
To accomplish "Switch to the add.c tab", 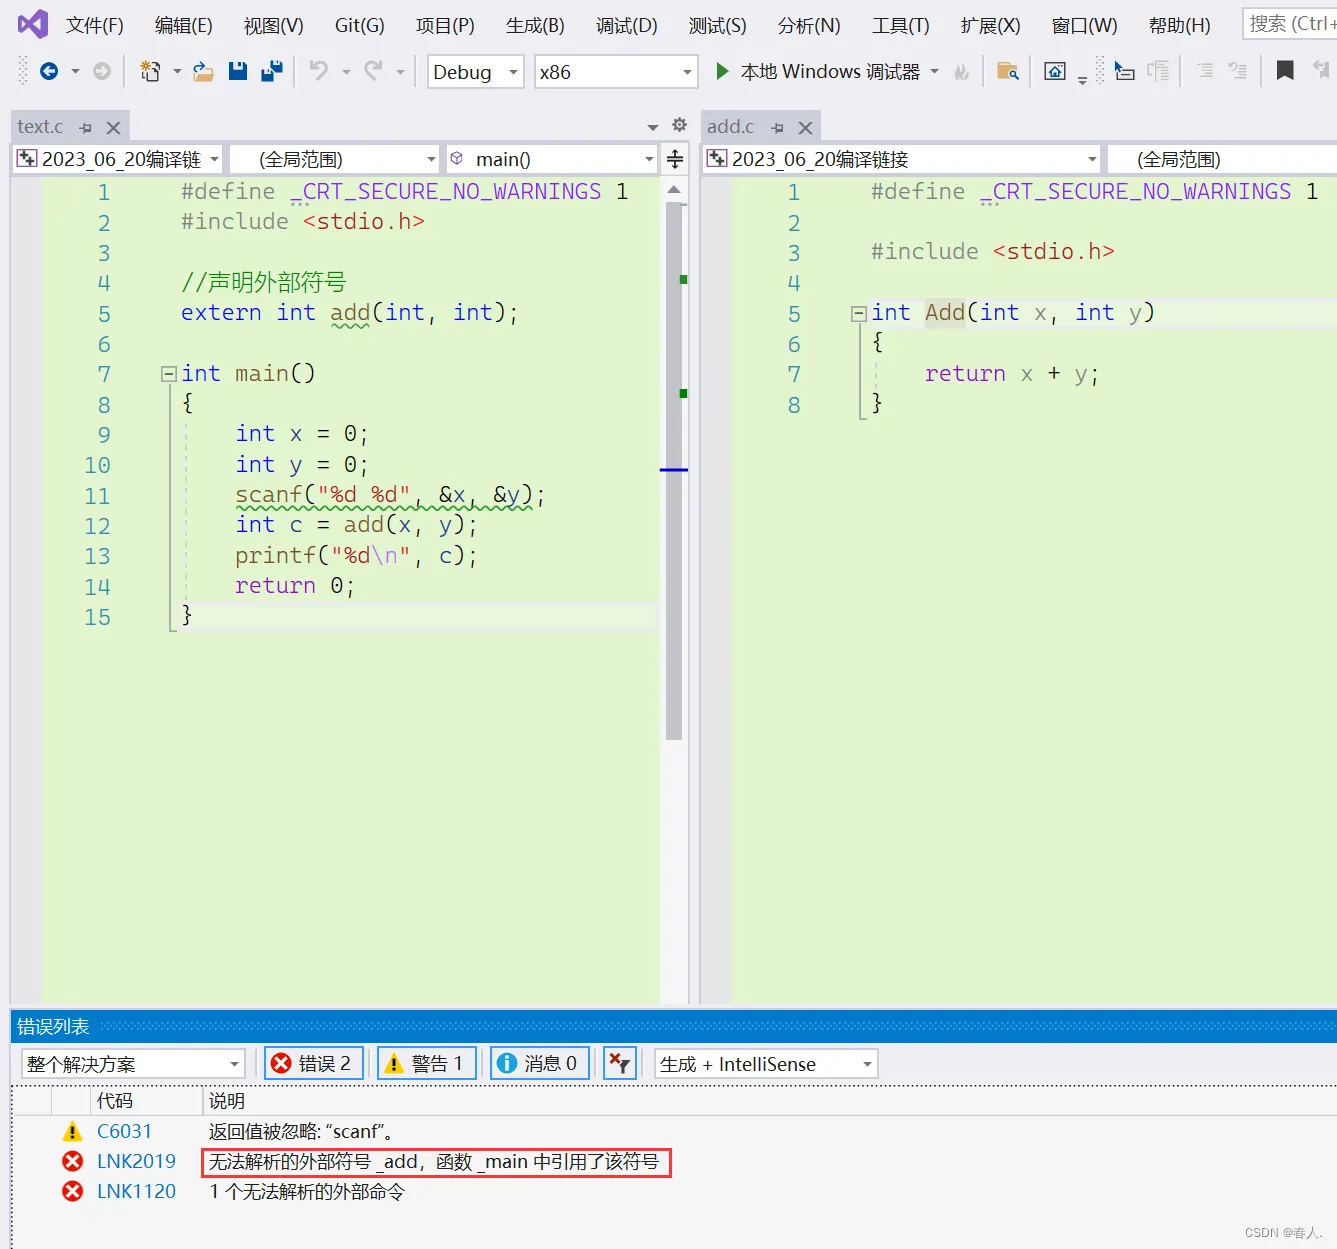I will click(x=730, y=127).
